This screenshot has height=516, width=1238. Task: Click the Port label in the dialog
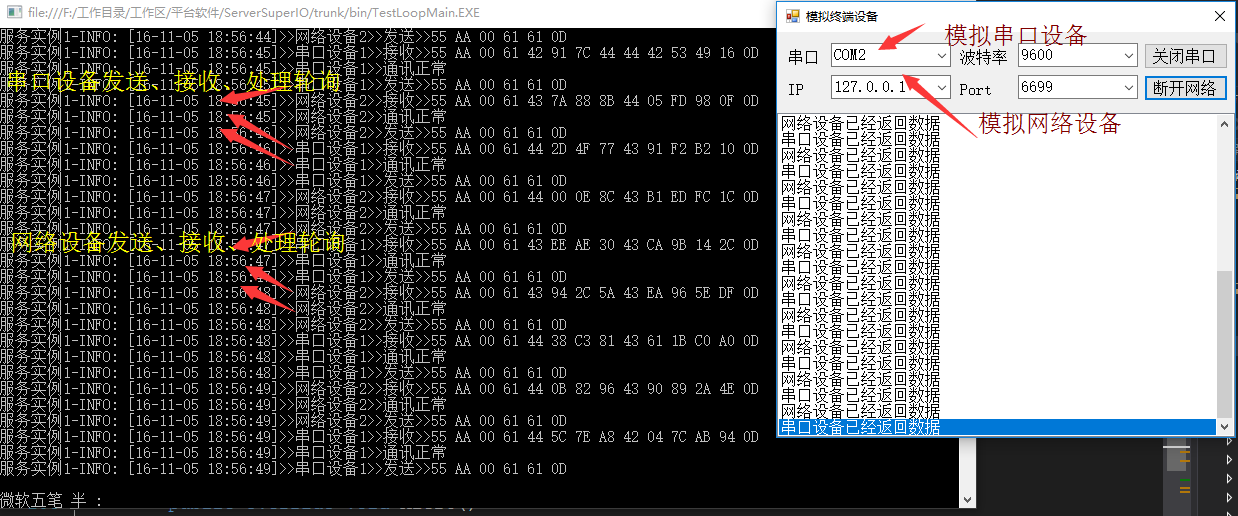pyautogui.click(x=975, y=89)
